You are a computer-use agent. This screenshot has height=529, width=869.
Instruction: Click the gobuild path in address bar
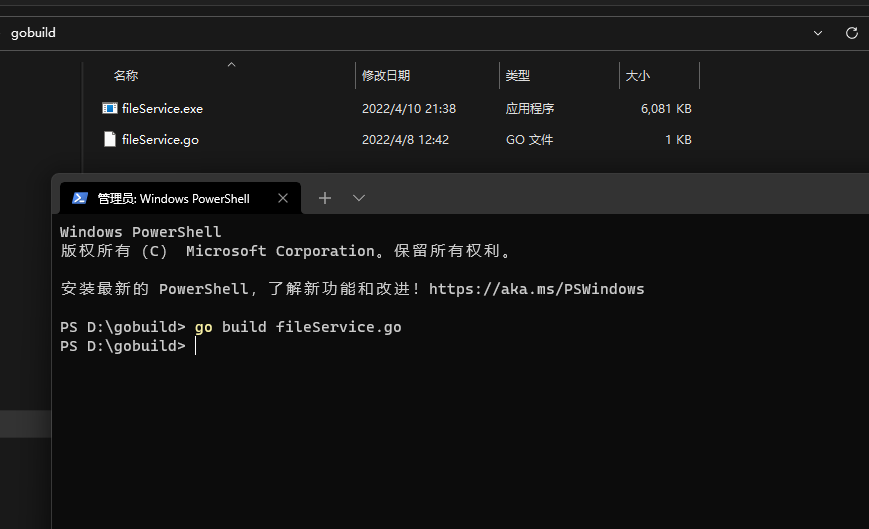click(33, 33)
